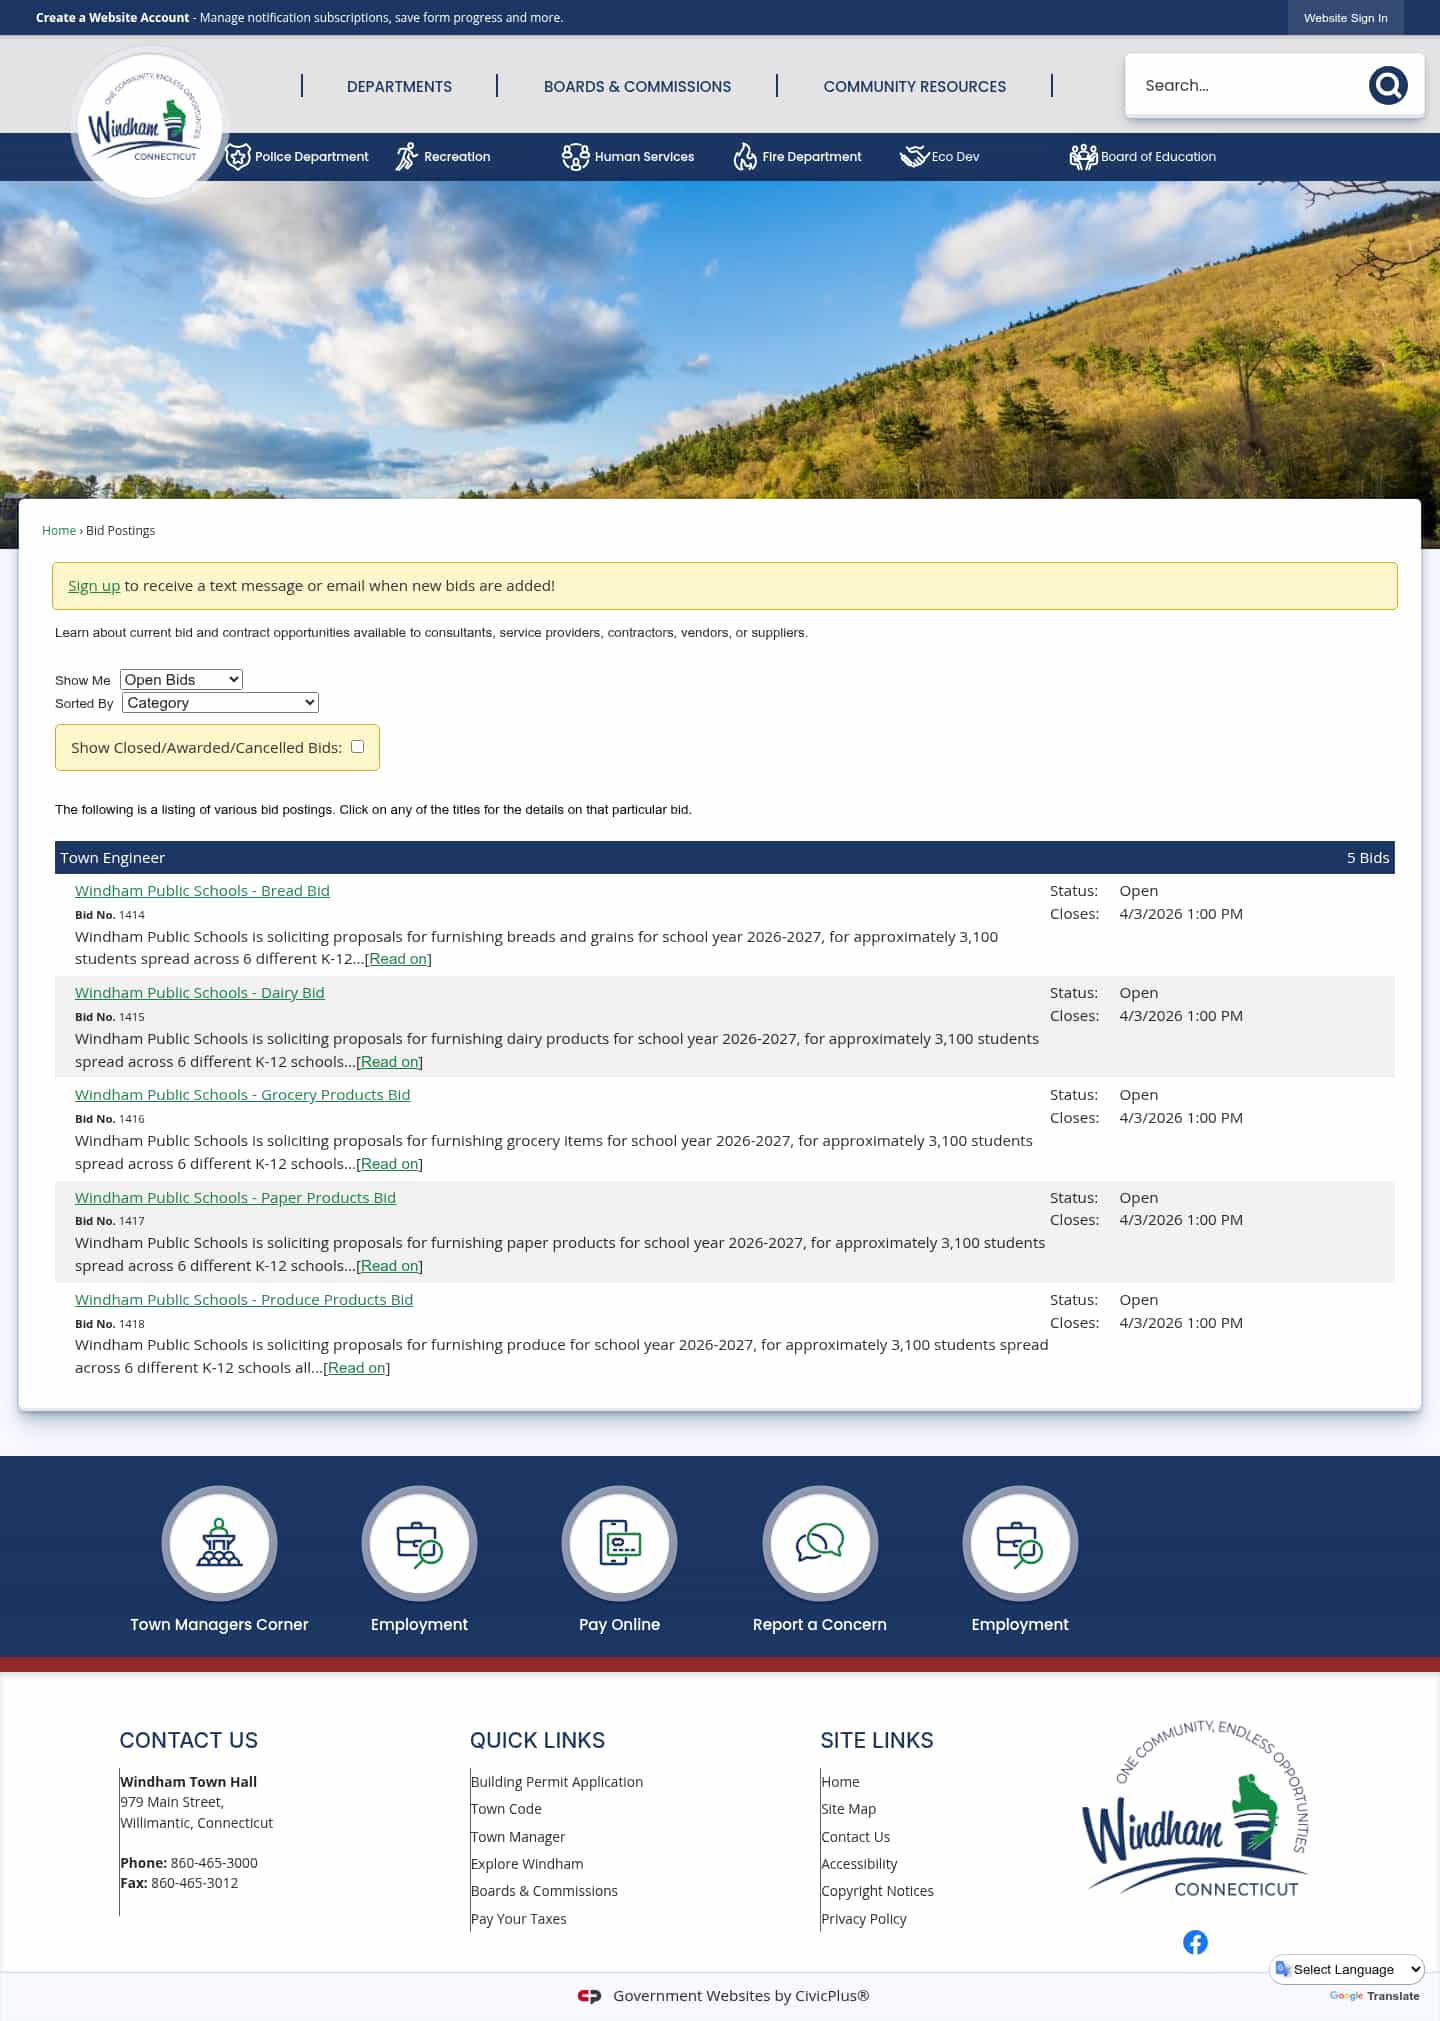The width and height of the screenshot is (1440, 2021).
Task: Click Read on for Bread Bid
Action: (x=398, y=959)
